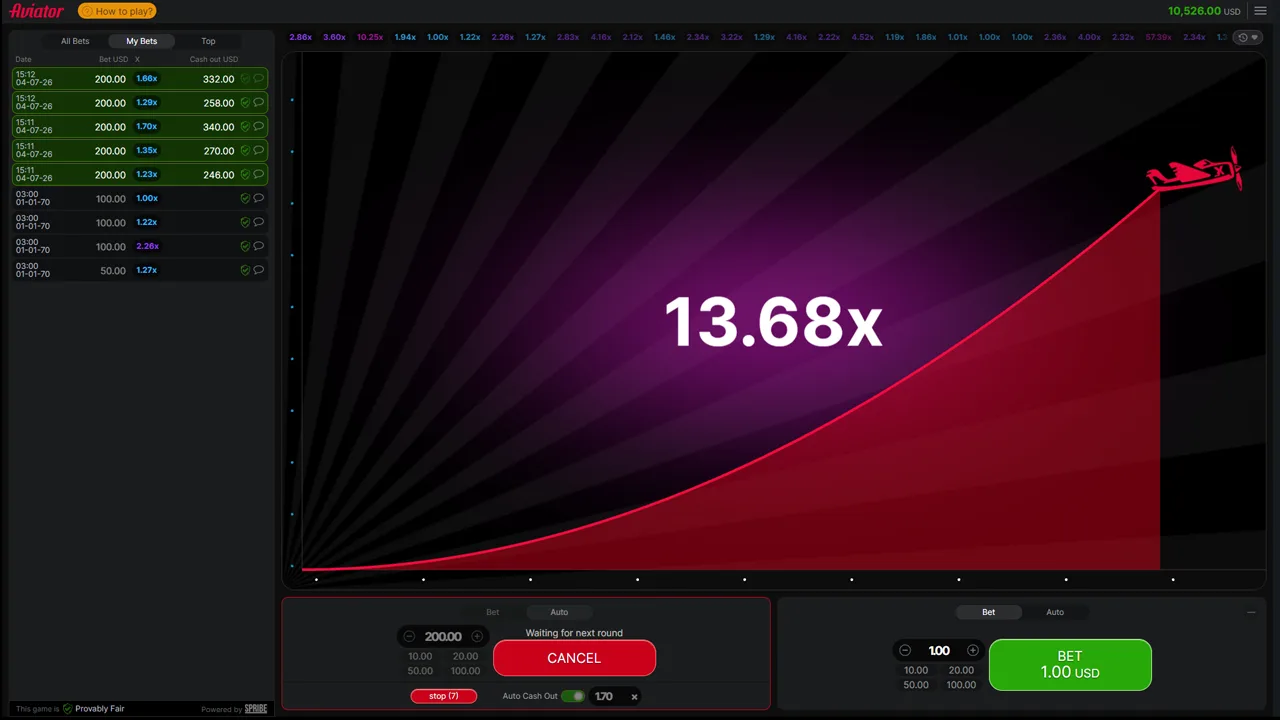Click the 10.25x result in history bar
This screenshot has height=720, width=1280.
pos(370,37)
